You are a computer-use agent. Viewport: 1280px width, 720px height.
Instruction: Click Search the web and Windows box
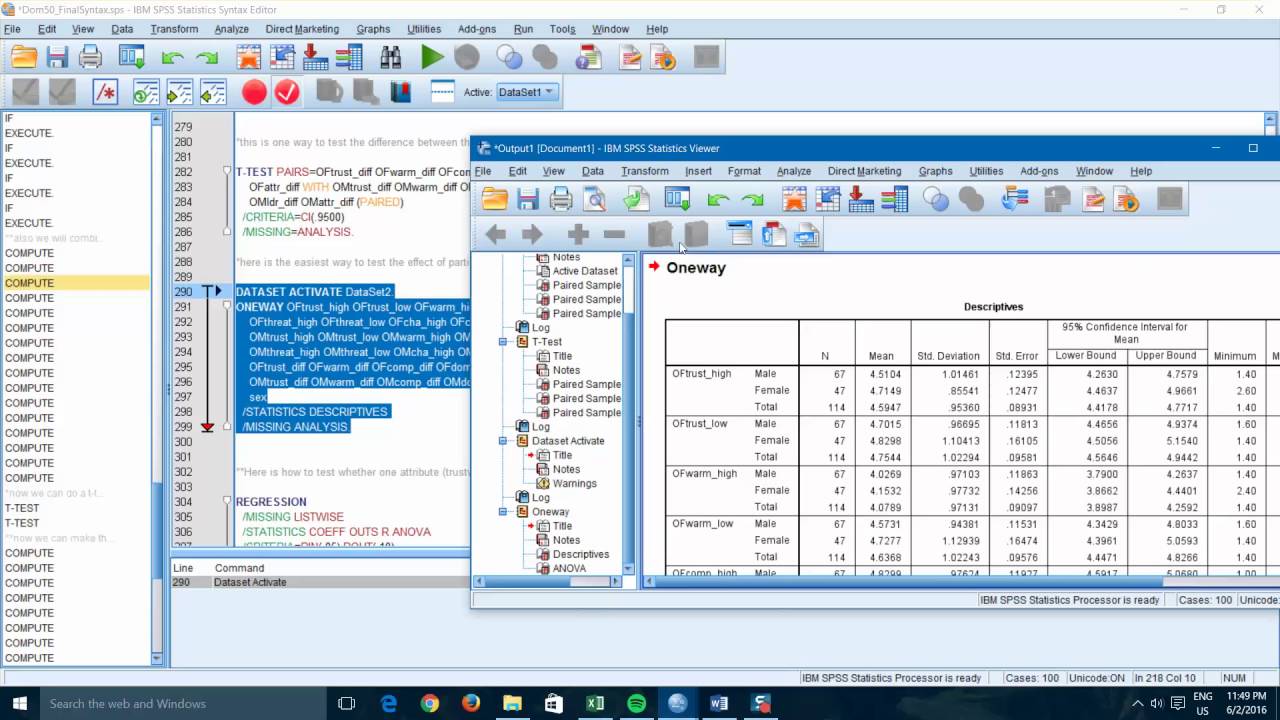point(182,703)
